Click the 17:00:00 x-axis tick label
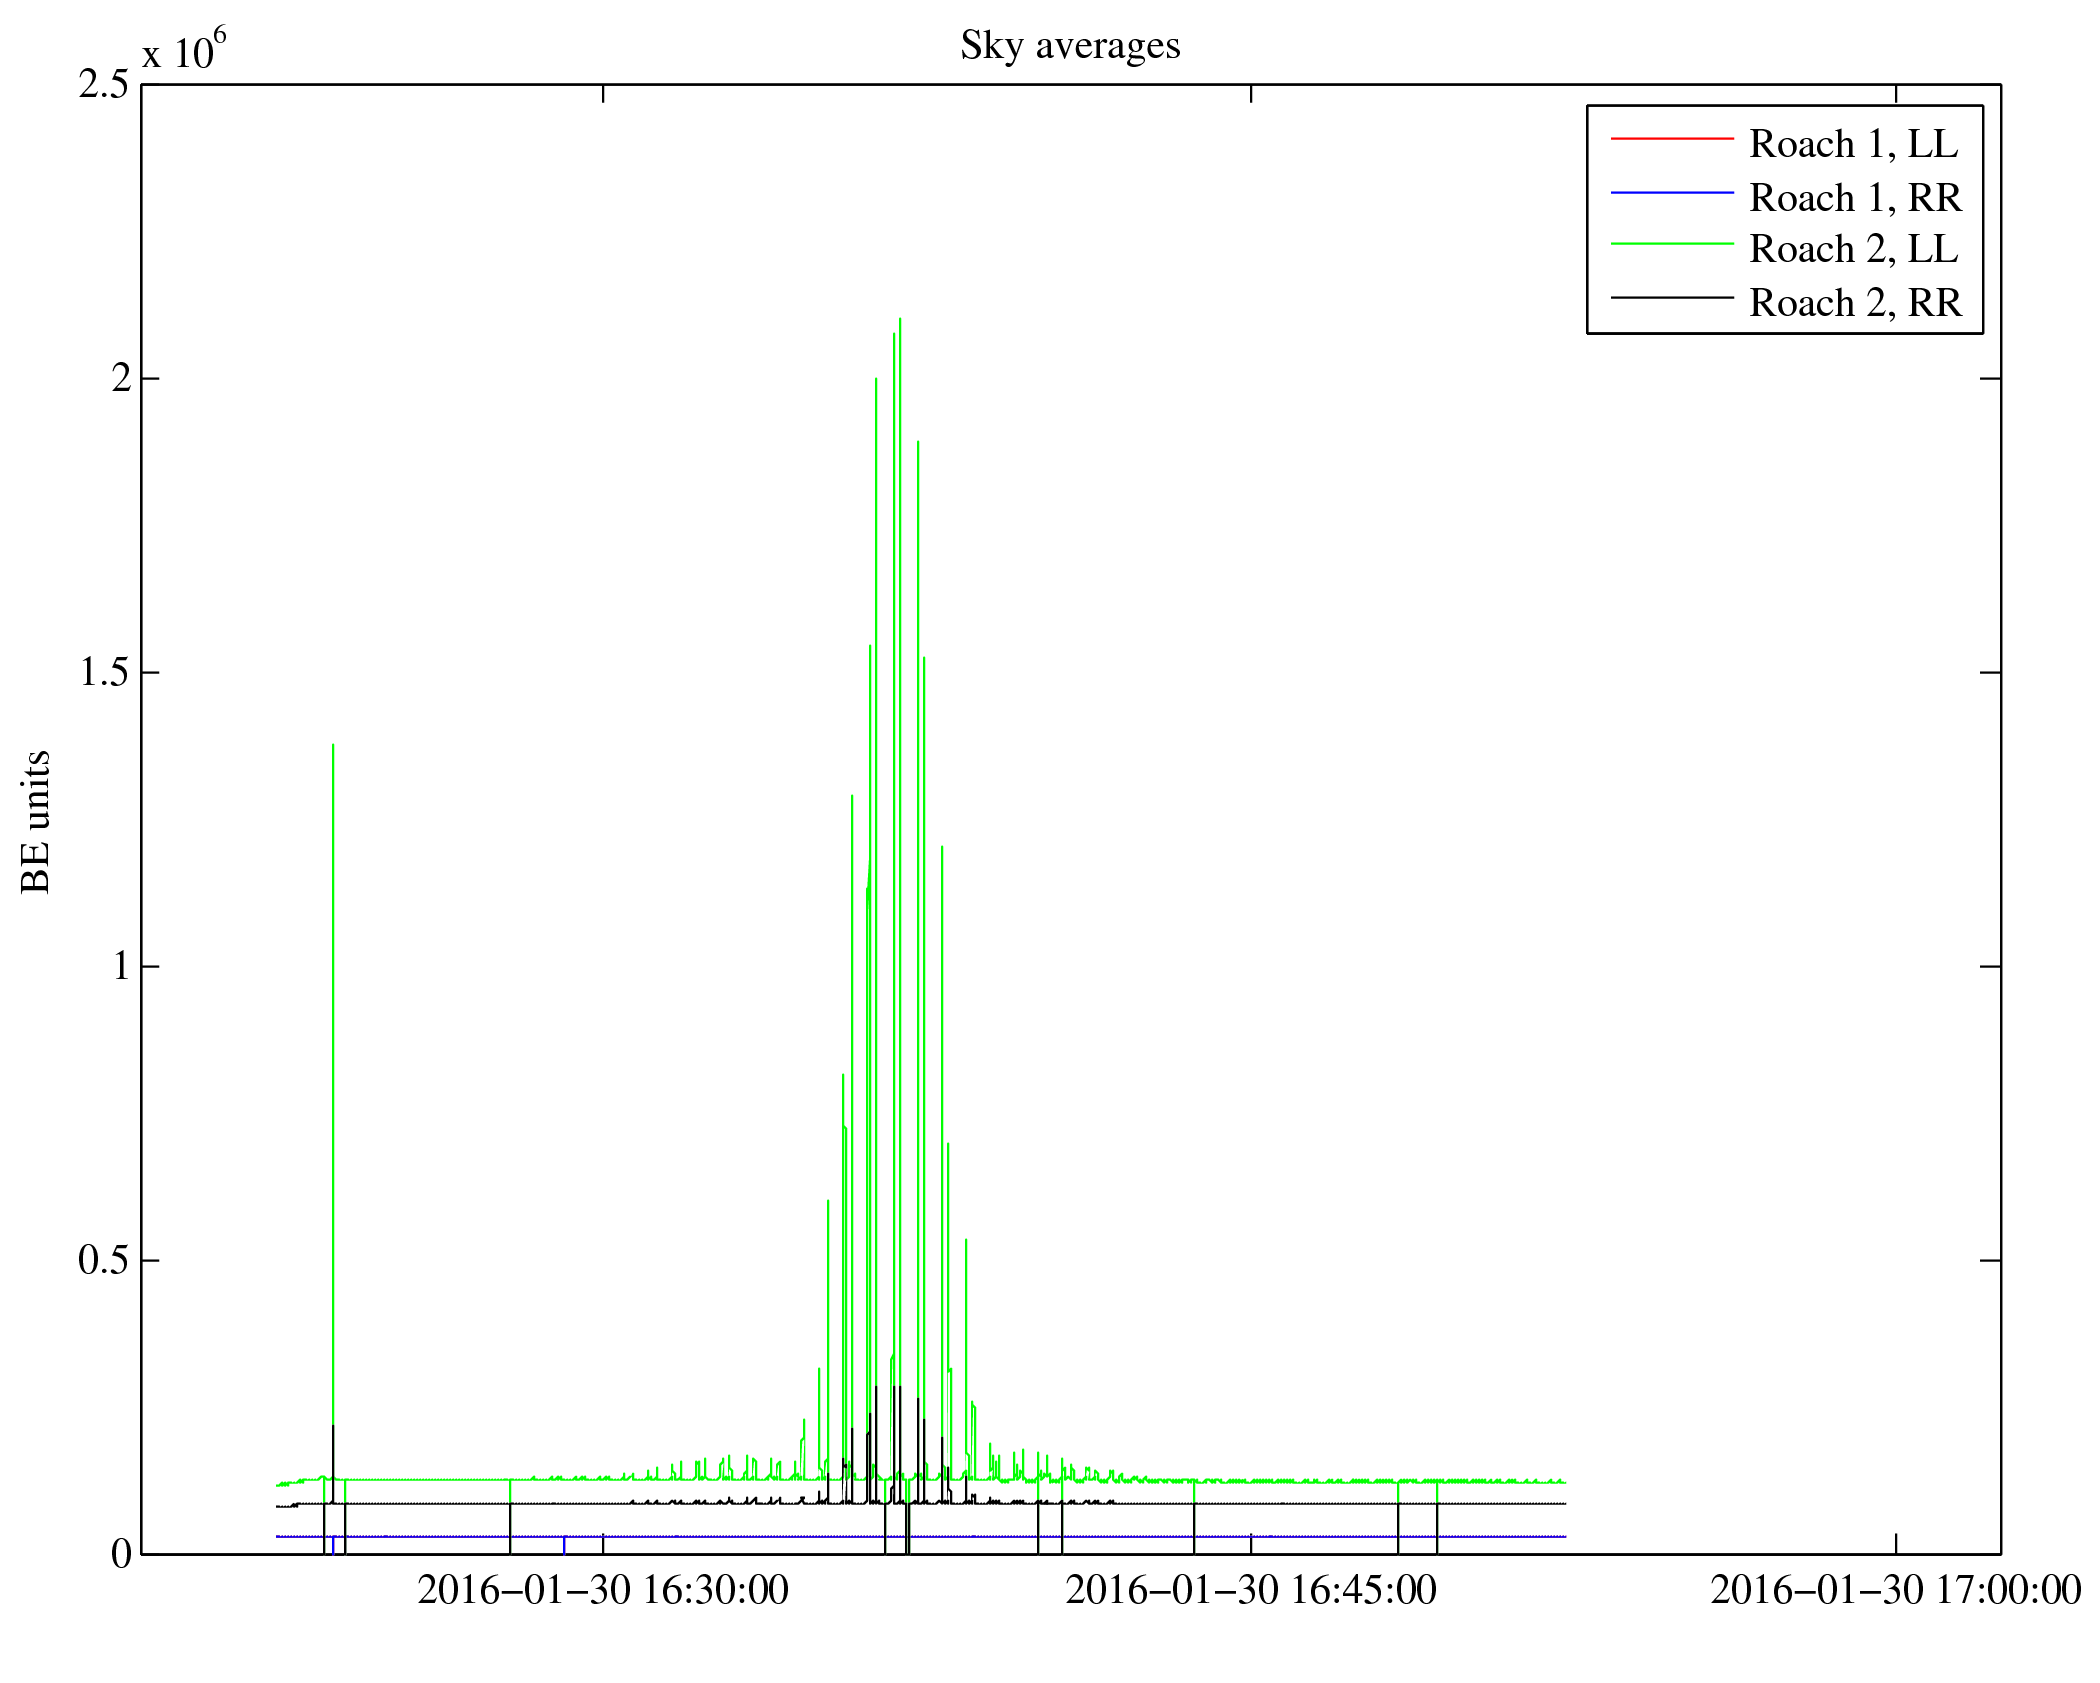The height and width of the screenshot is (1683, 2100). (x=1895, y=1590)
